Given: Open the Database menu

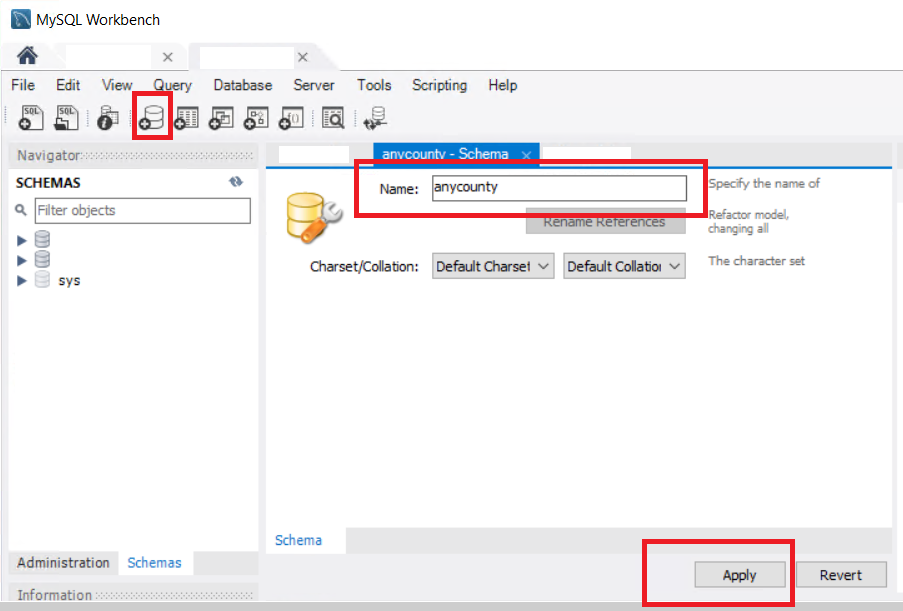Looking at the screenshot, I should click(x=243, y=85).
